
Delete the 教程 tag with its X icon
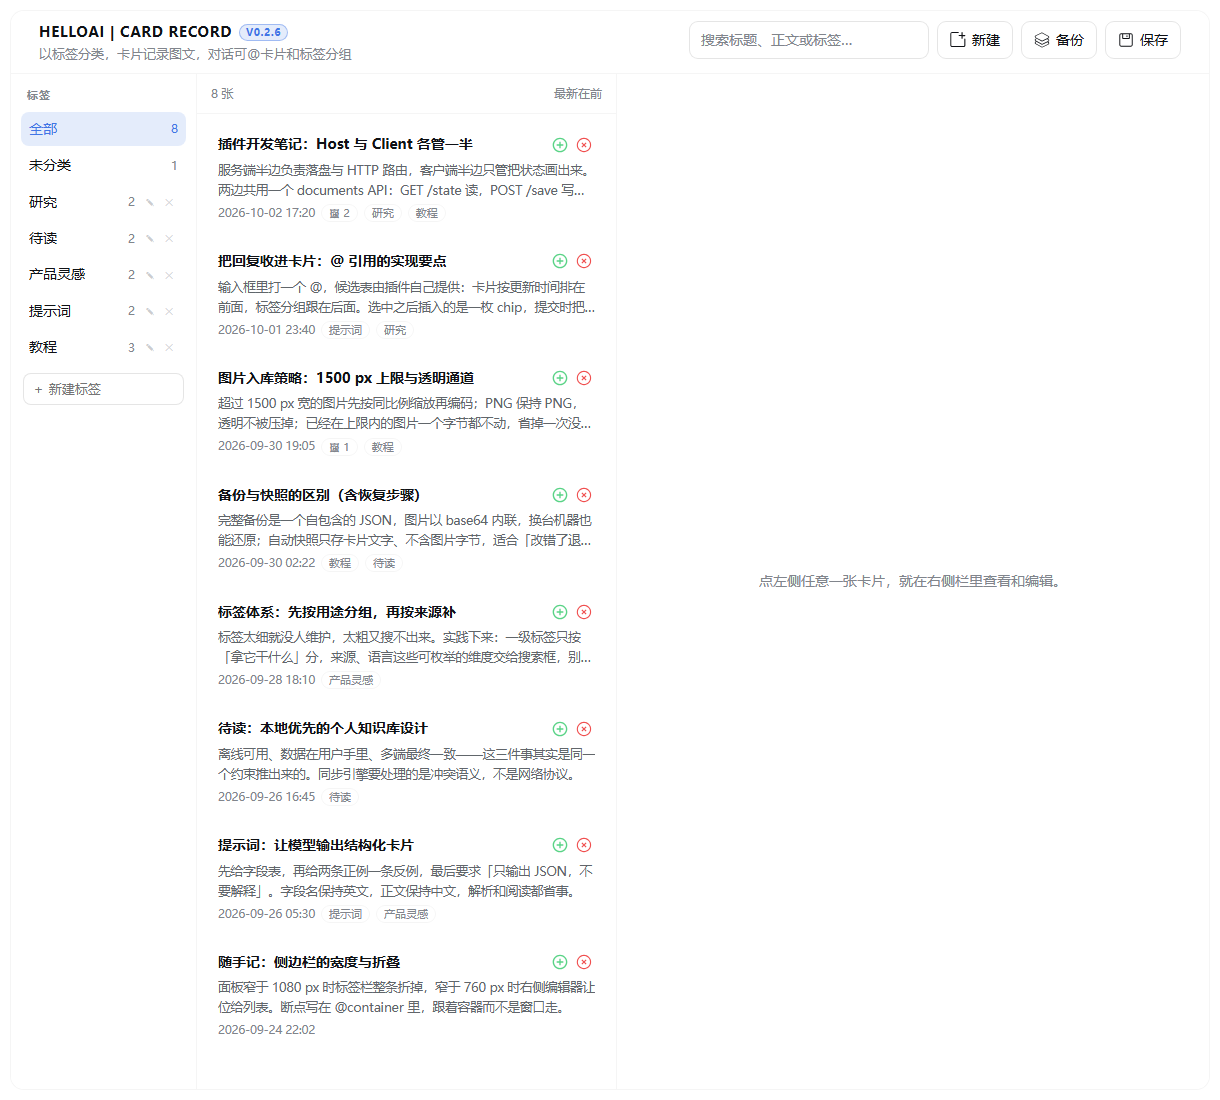point(169,347)
